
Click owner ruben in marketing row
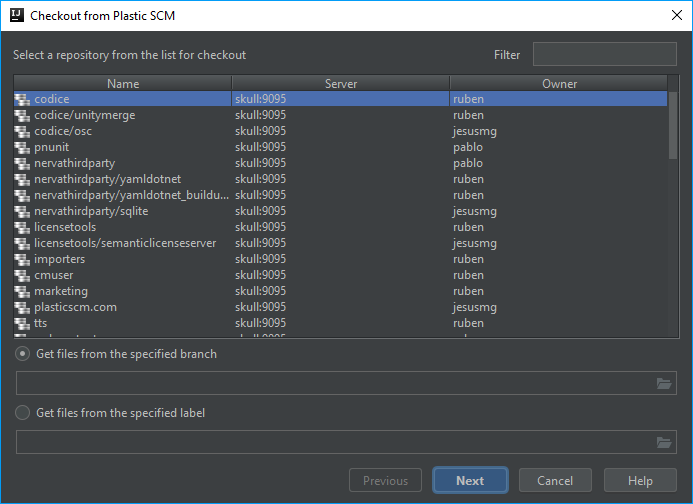coord(468,291)
